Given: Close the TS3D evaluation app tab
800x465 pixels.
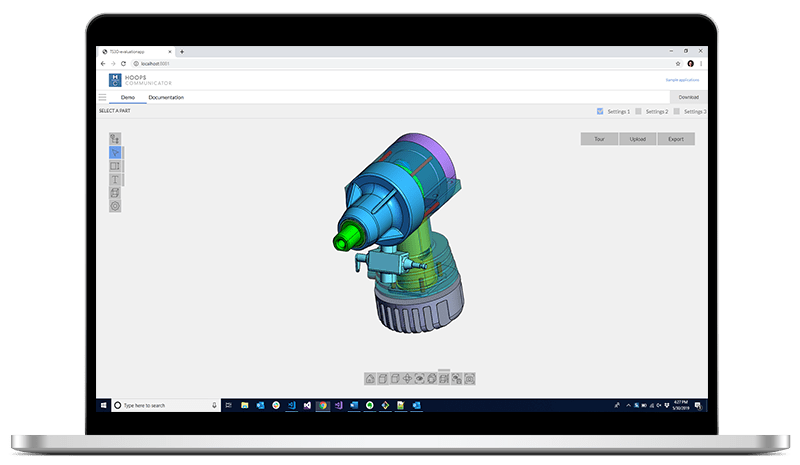Looking at the screenshot, I should pos(170,52).
